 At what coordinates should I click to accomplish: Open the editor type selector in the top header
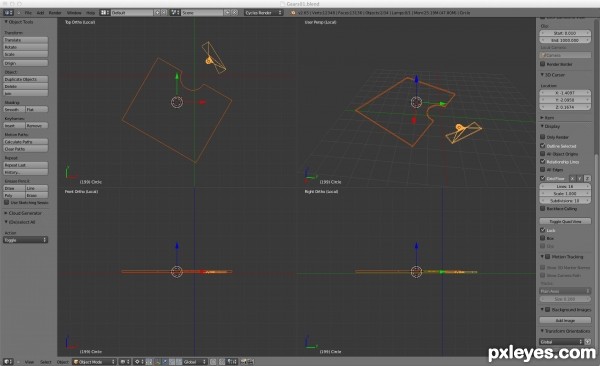(8, 13)
